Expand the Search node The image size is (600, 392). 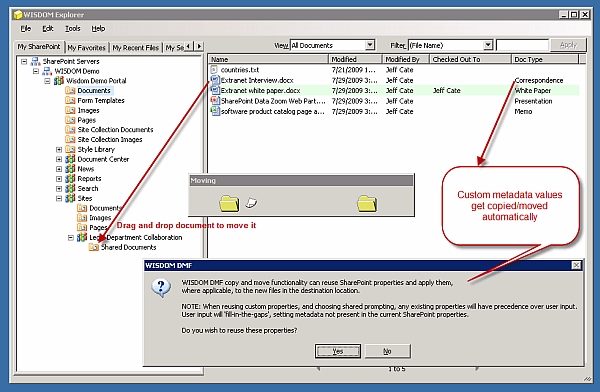tap(59, 188)
